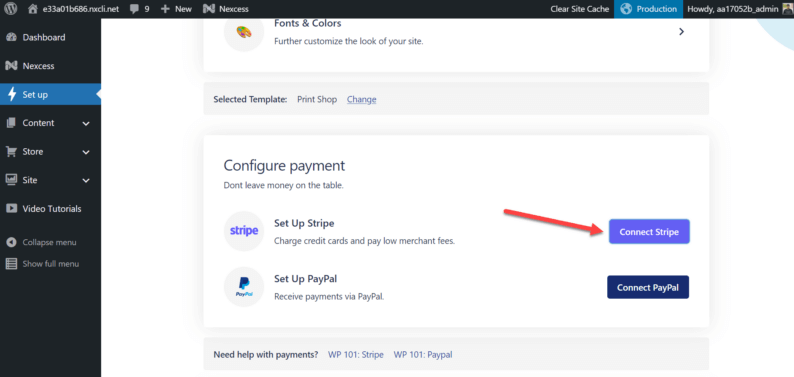Click the globe icon next to Production

(626, 9)
